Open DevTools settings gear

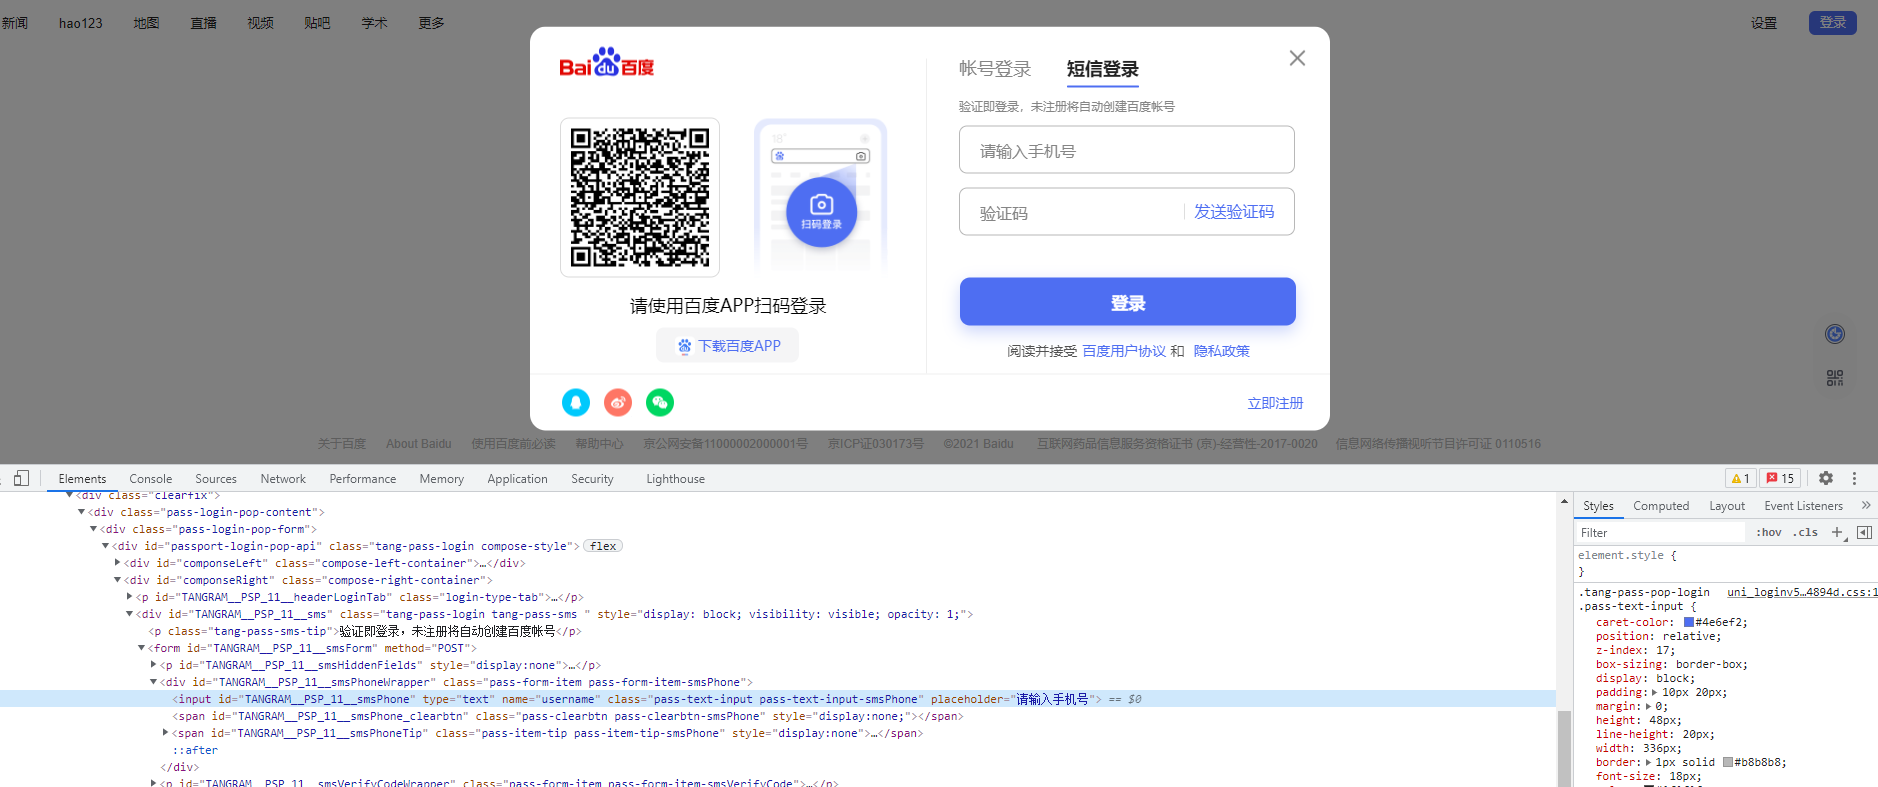pos(1826,478)
